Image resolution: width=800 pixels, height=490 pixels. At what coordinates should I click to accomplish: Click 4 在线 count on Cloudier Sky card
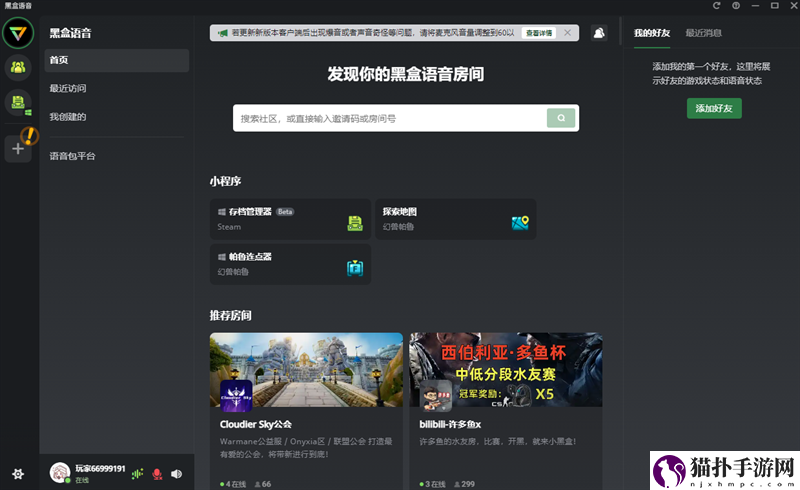coord(233,484)
